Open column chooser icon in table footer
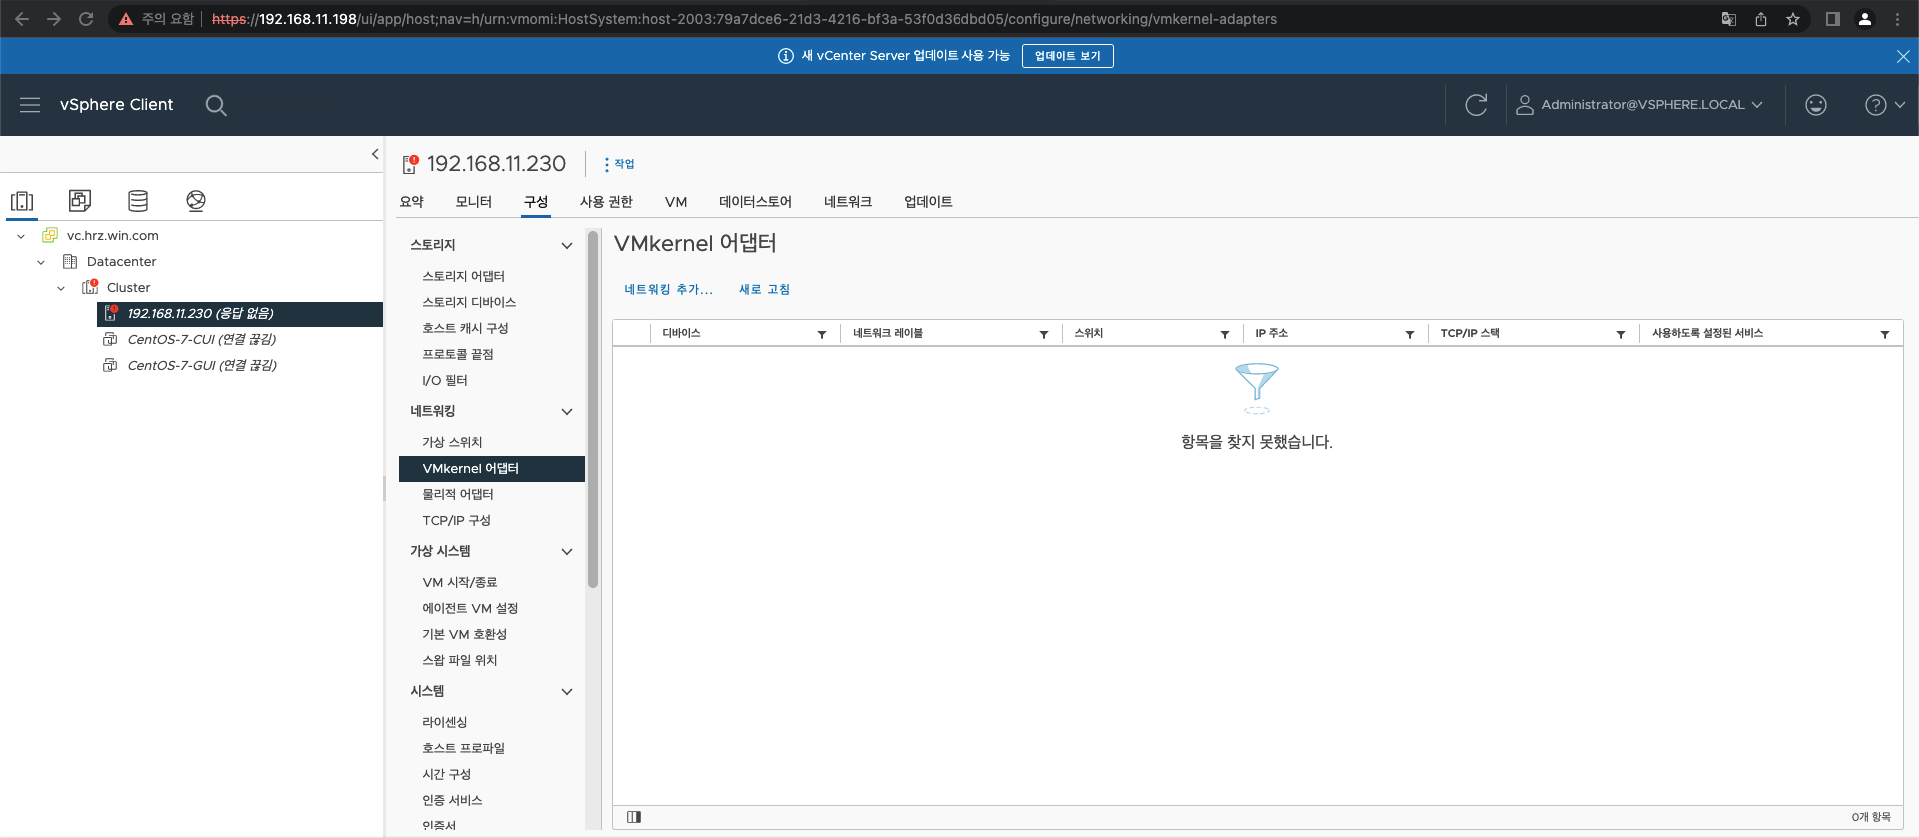The width and height of the screenshot is (1919, 838). tap(634, 817)
